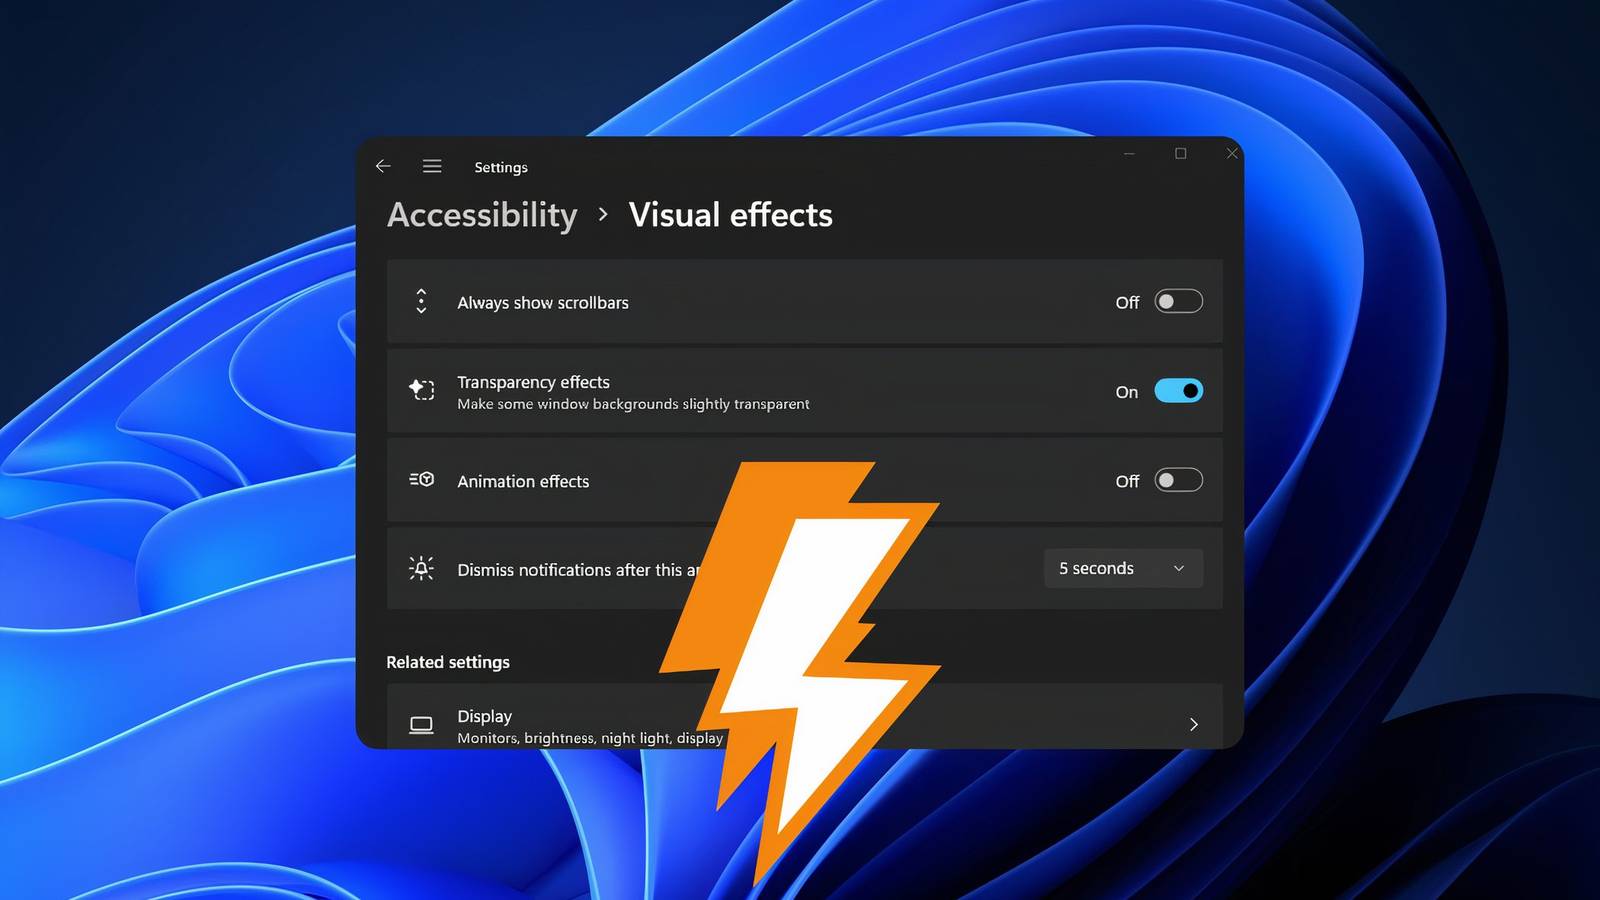Click the Transparency effects toggle track
The image size is (1600, 900).
1178,391
